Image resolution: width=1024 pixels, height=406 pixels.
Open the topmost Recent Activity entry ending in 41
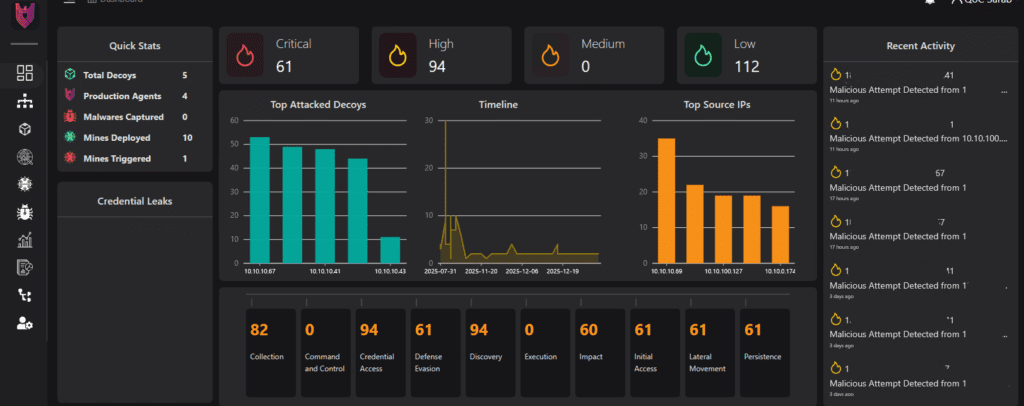click(x=918, y=87)
